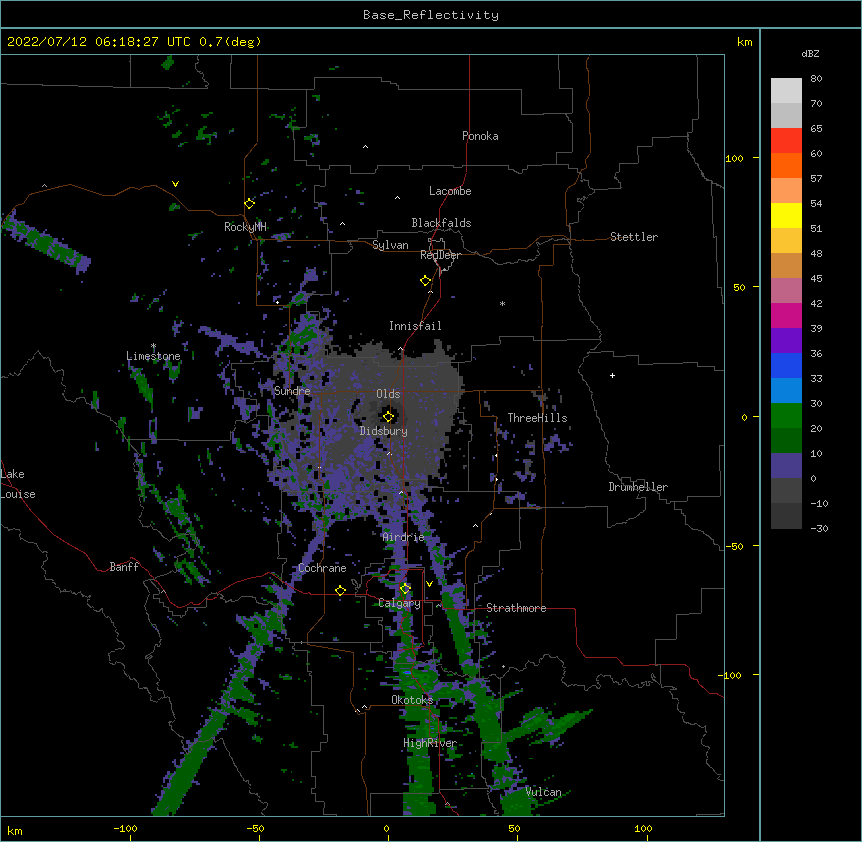862x842 pixels.
Task: Click the Base_Reflectivity title
Action: (431, 15)
